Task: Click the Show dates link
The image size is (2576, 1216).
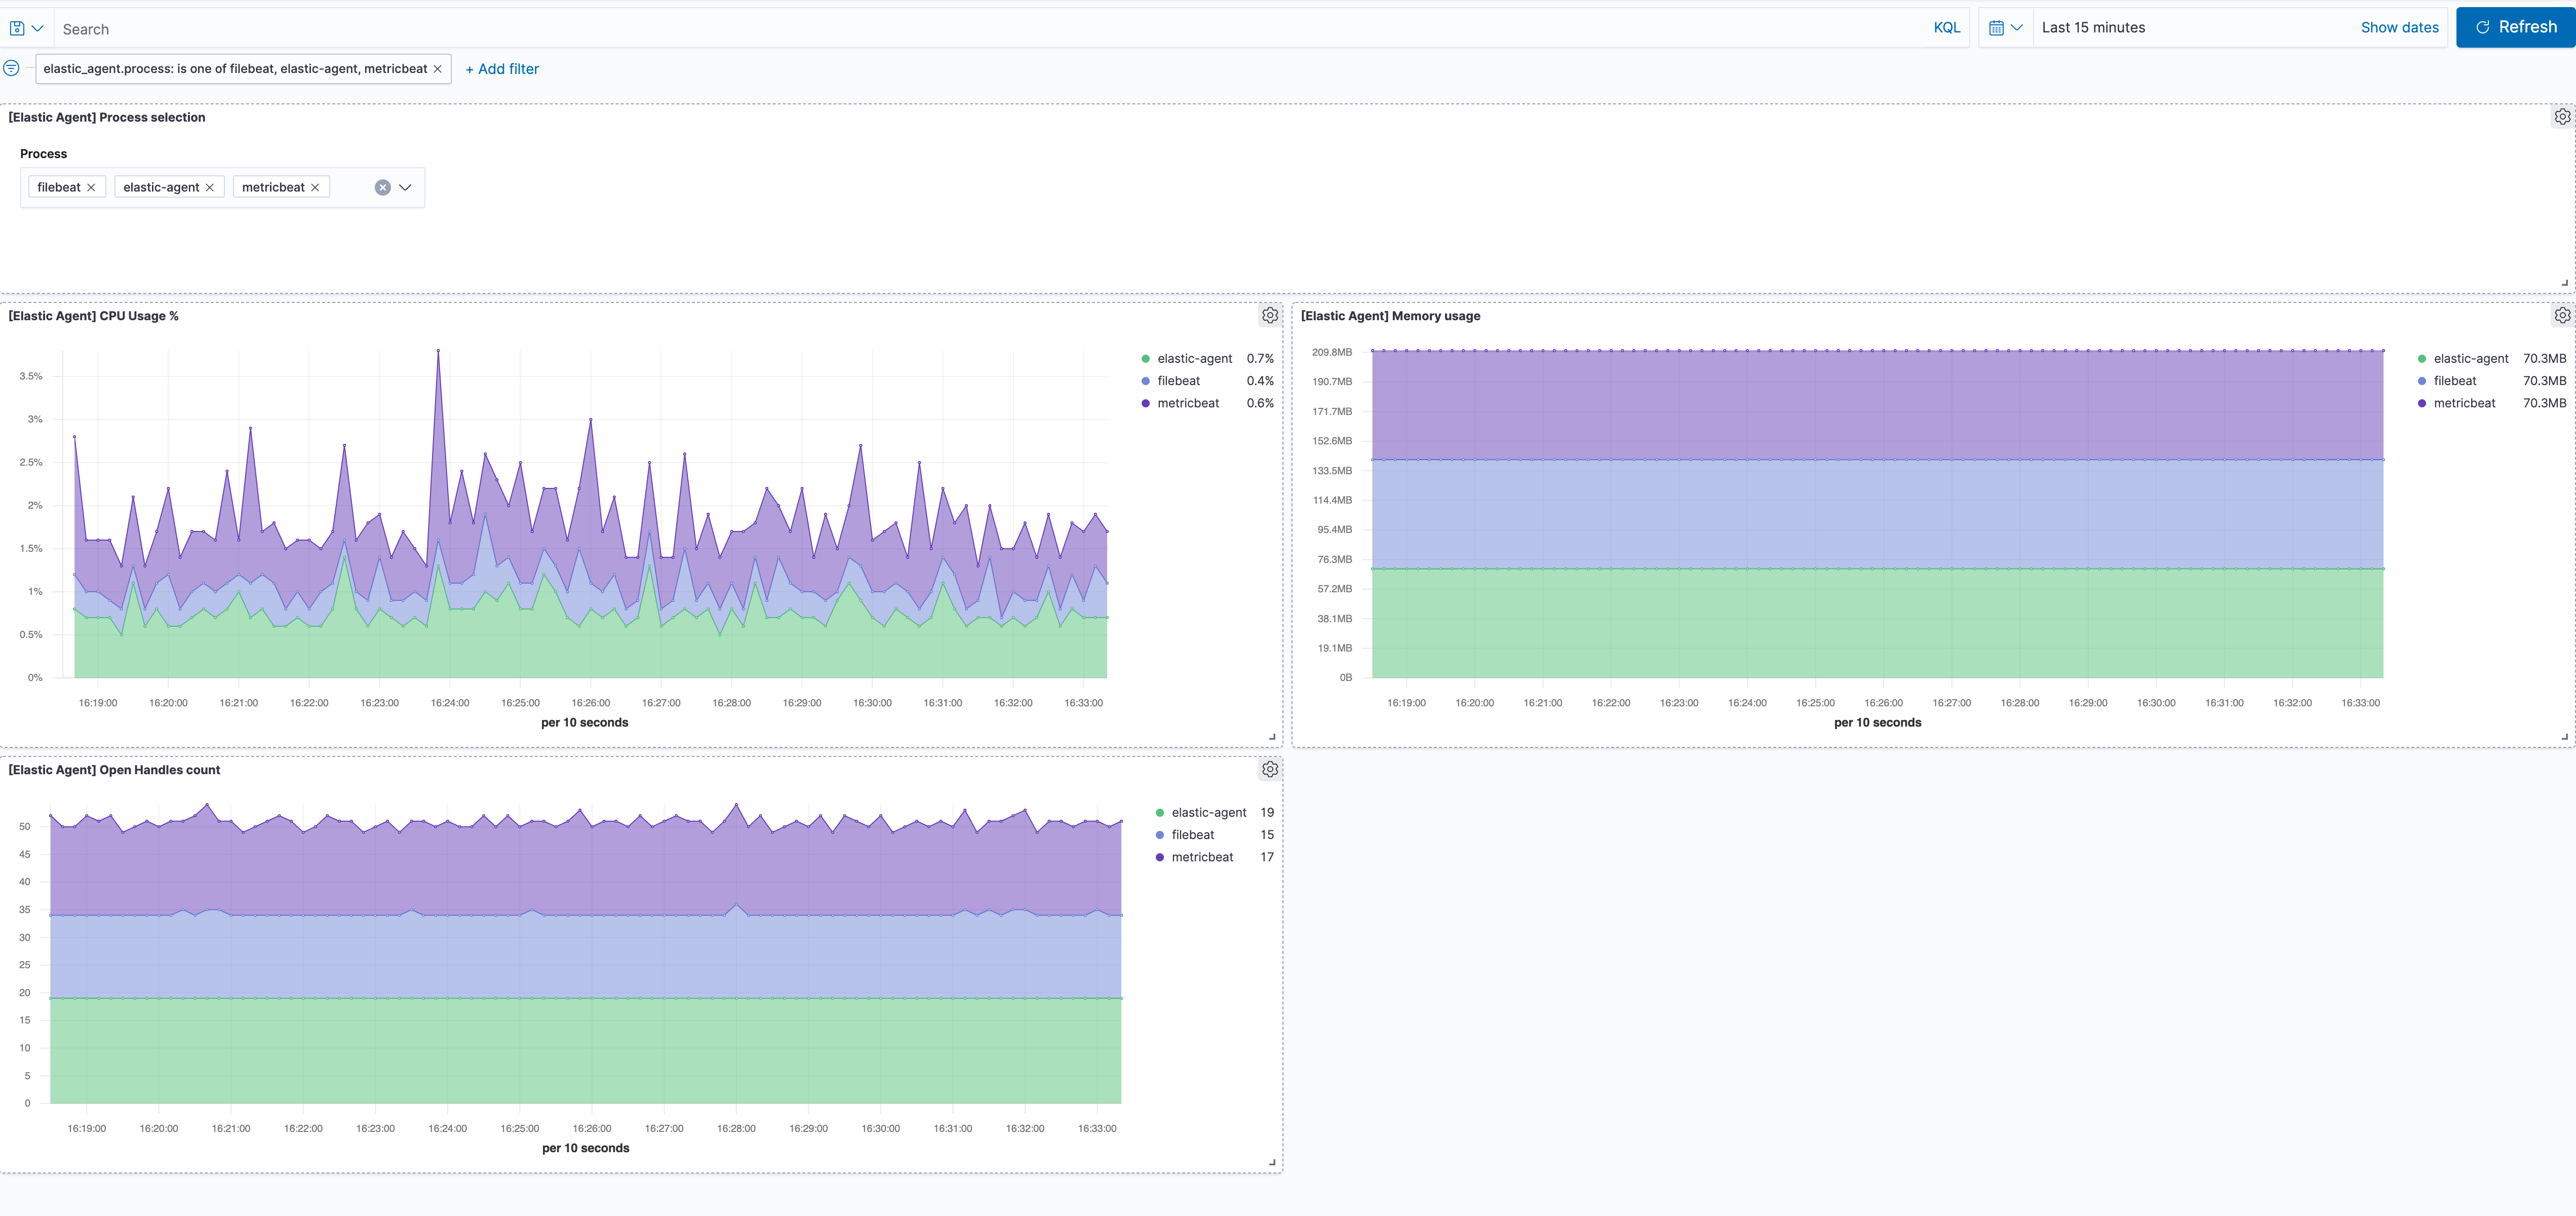Action: click(x=2399, y=28)
